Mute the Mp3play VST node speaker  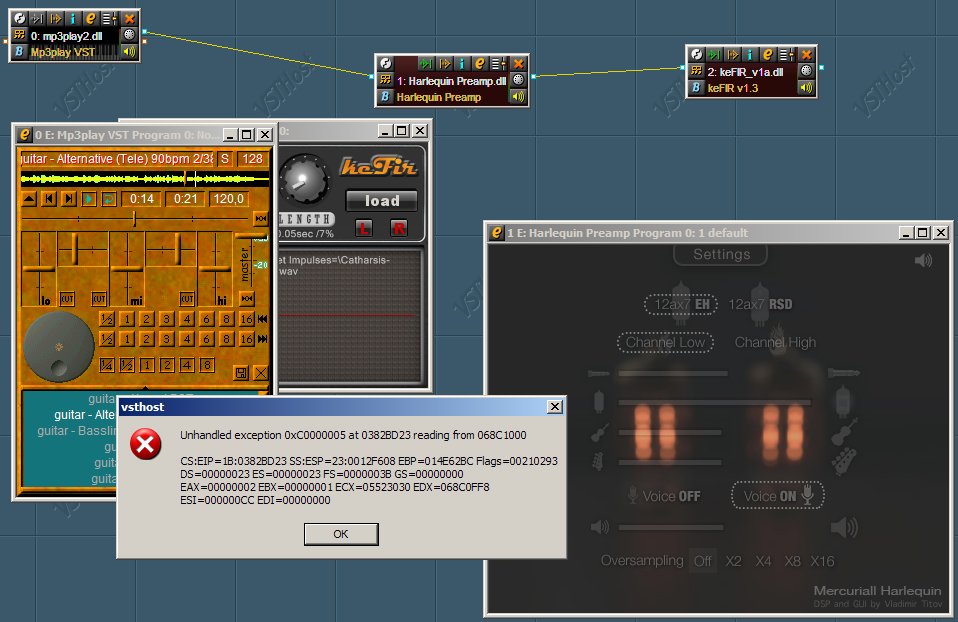(x=129, y=51)
